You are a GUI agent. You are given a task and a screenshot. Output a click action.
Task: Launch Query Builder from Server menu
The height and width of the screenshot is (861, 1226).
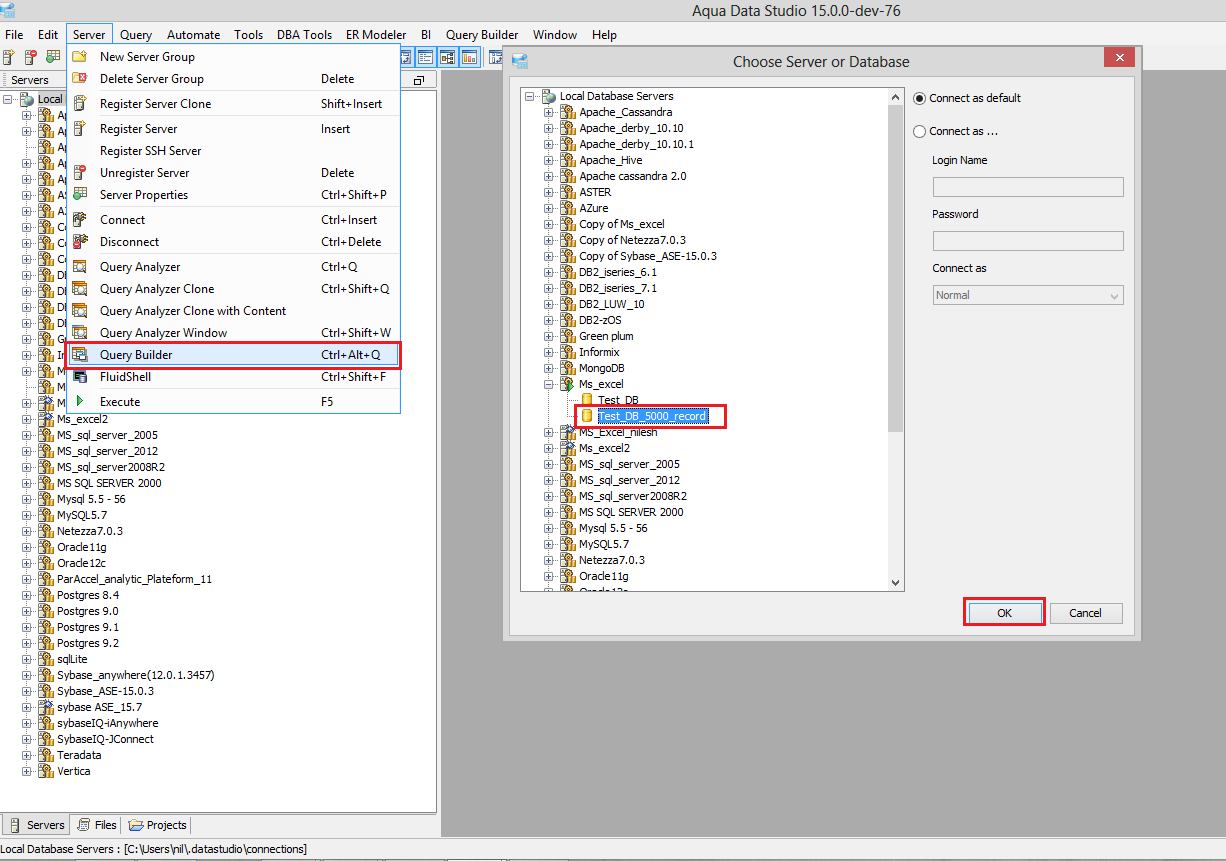pyautogui.click(x=234, y=355)
